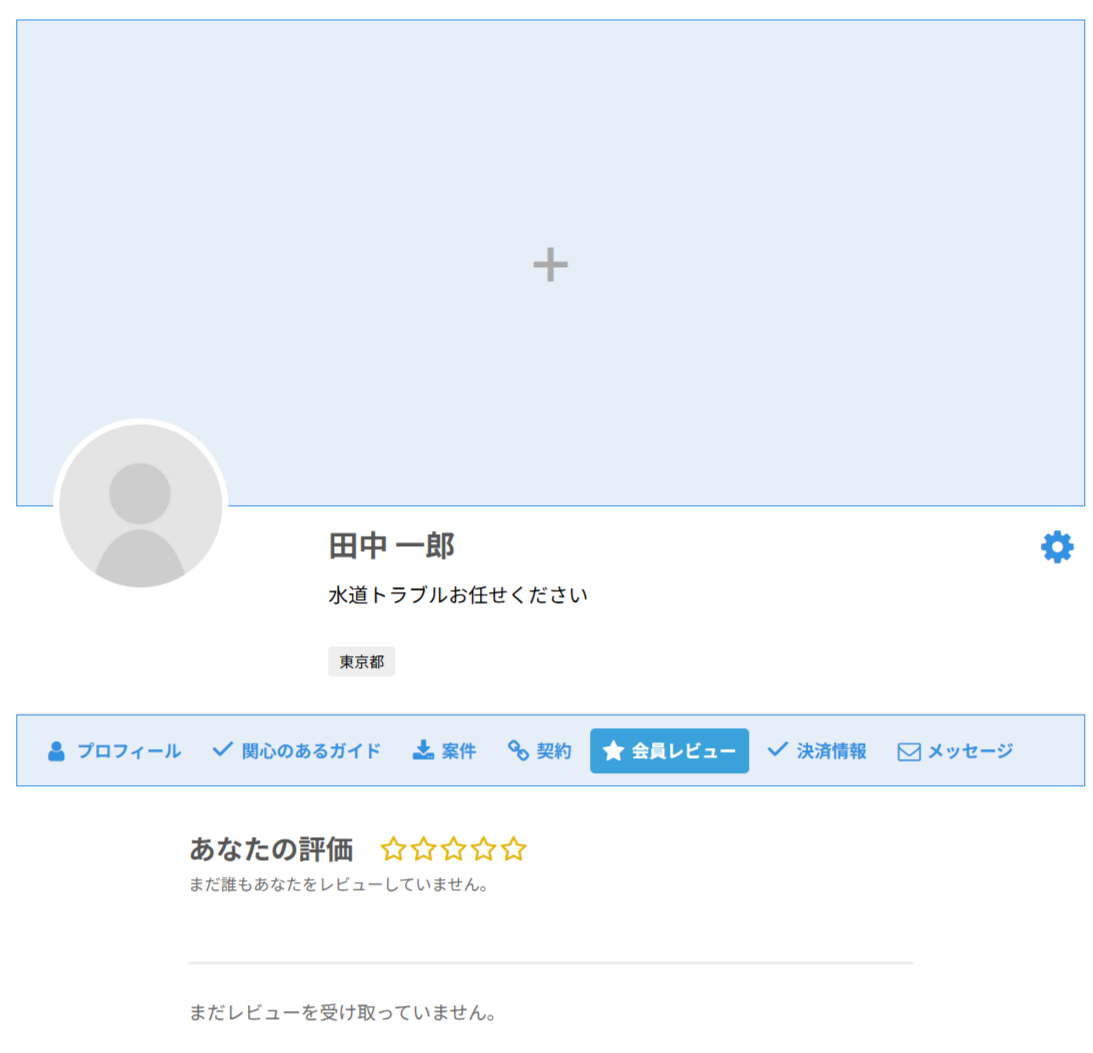Viewport: 1093px width, 1053px height.
Task: Click the person icon beside プロフィール
Action: click(56, 751)
